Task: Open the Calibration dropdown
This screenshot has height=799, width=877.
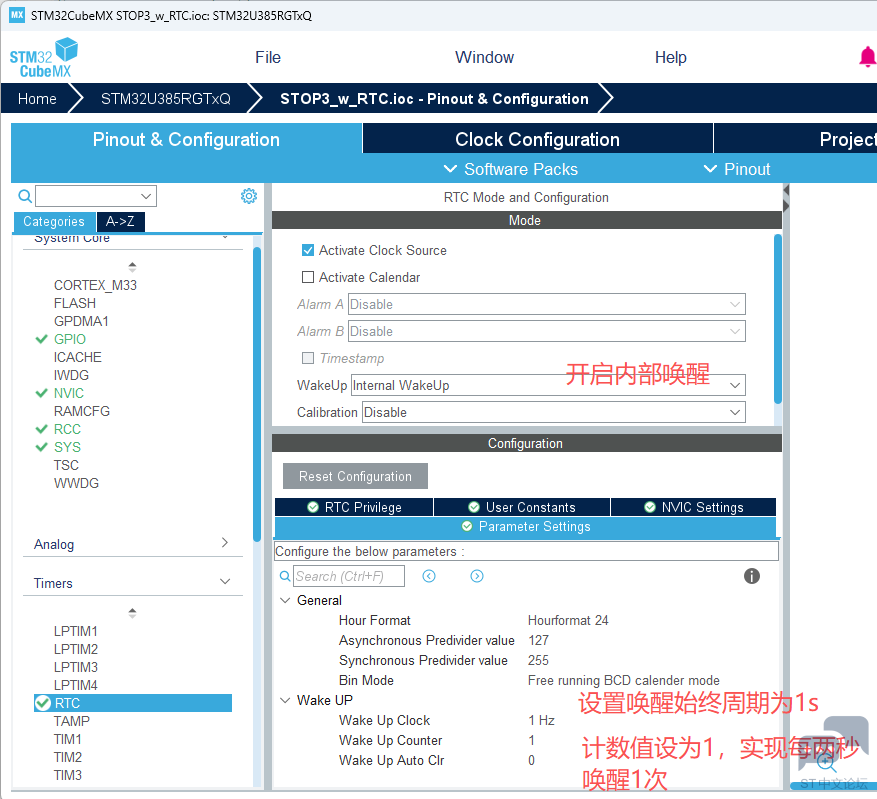Action: tap(554, 412)
